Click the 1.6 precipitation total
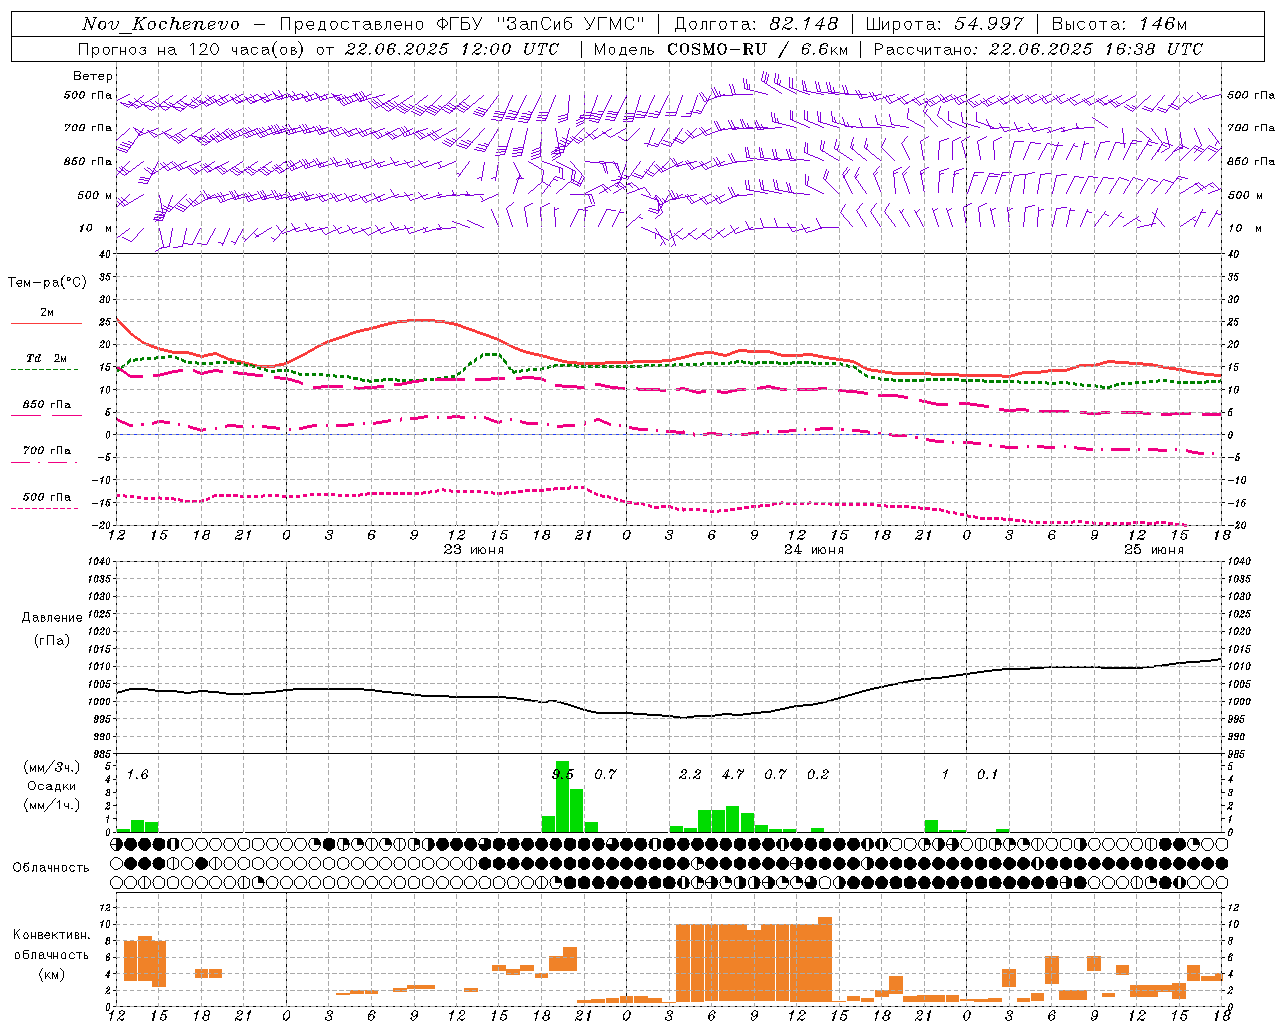The image size is (1280, 1024). 137,775
